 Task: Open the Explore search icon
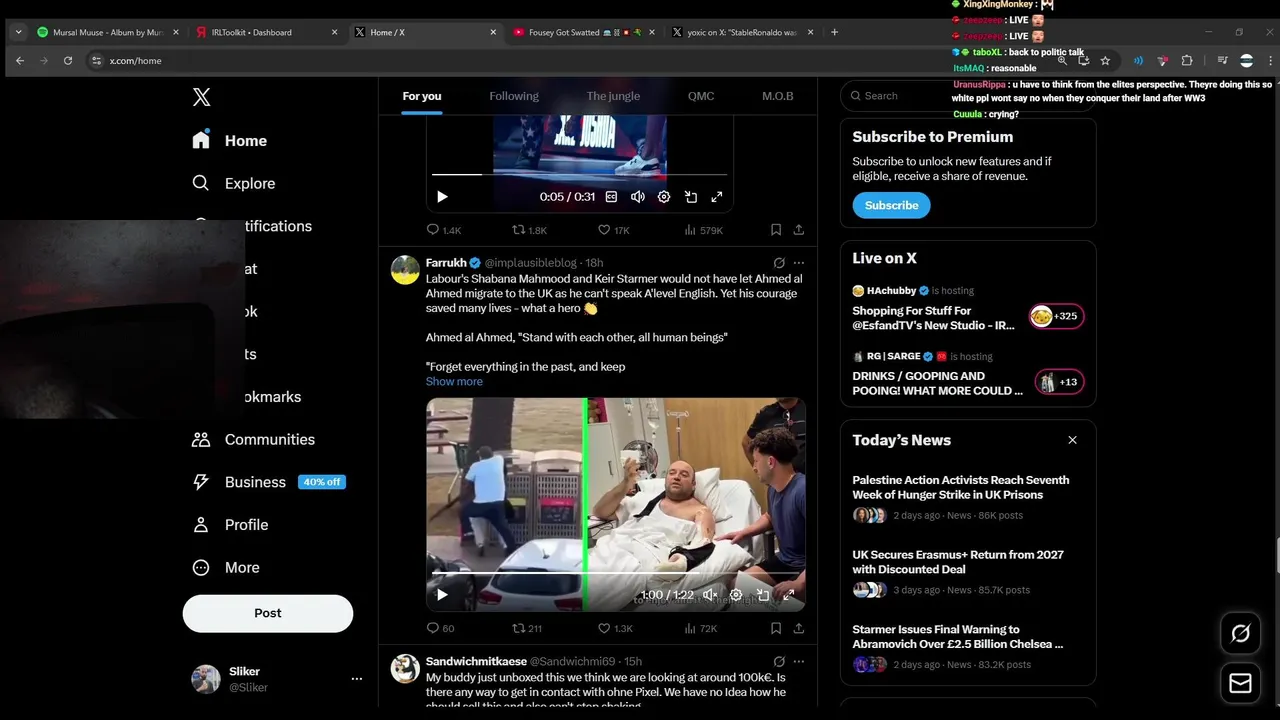[201, 183]
